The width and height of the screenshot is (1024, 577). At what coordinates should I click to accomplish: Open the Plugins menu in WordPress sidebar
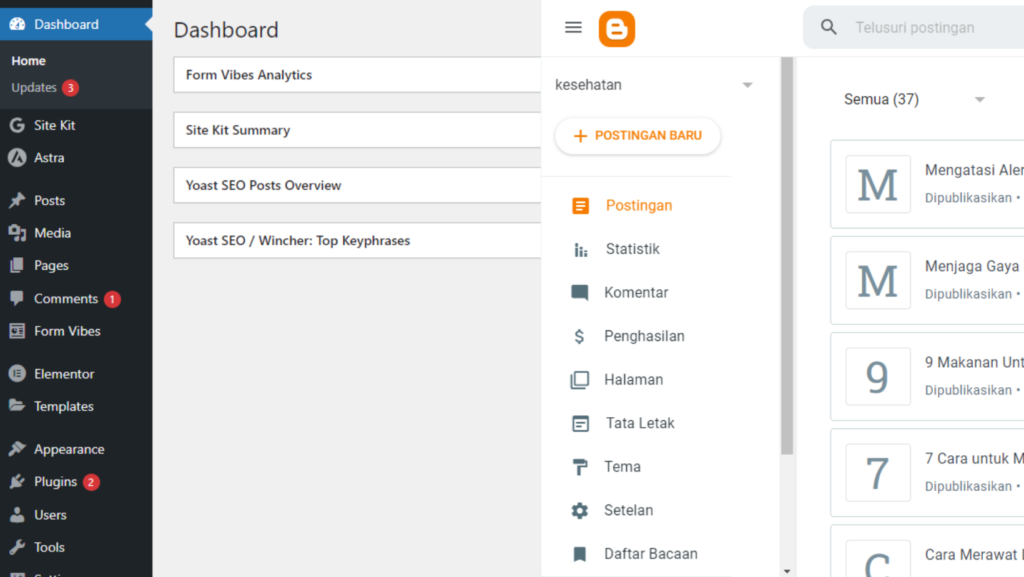[55, 482]
